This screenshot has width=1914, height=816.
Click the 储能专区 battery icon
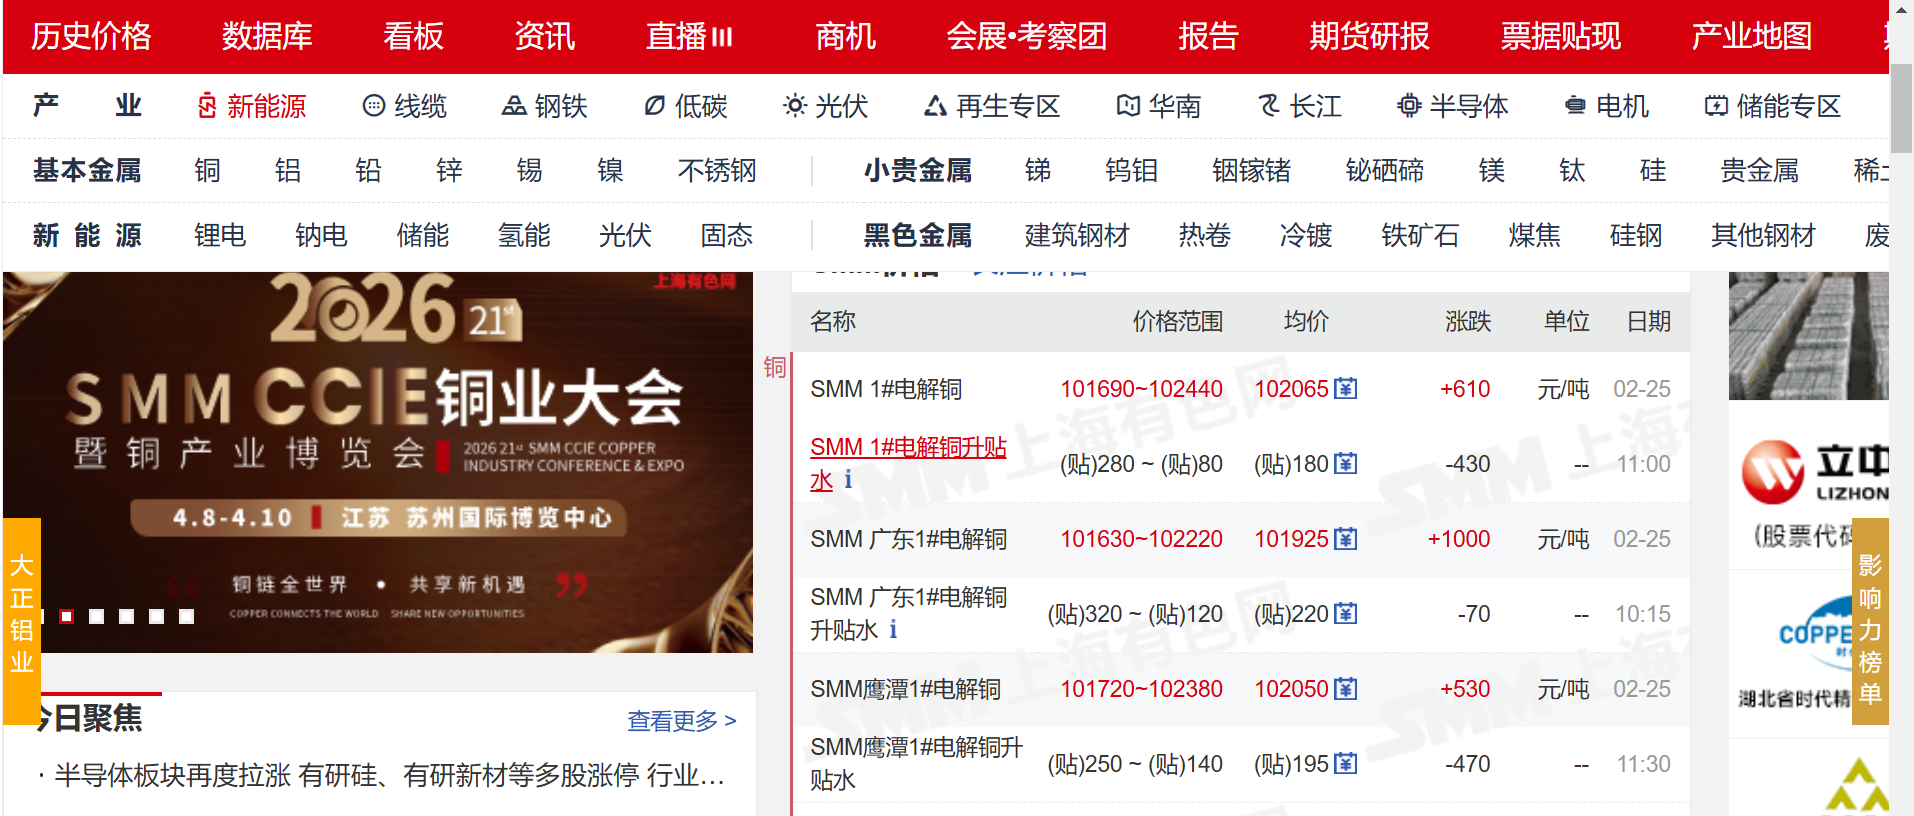(1716, 106)
